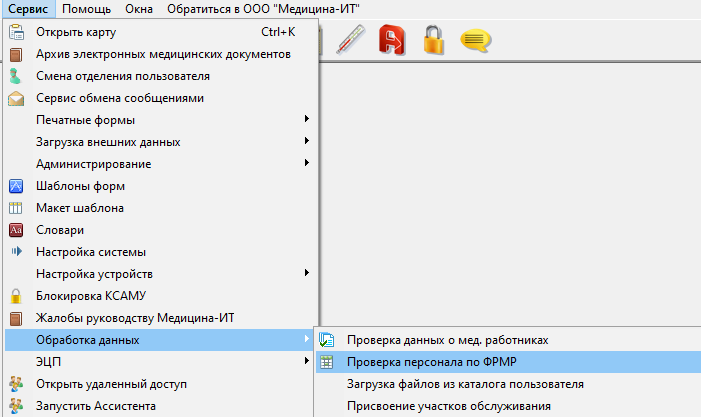The height and width of the screenshot is (417, 701).
Task: Choose Загрузка файлов из каталога пользователя
Action: pyautogui.click(x=465, y=384)
